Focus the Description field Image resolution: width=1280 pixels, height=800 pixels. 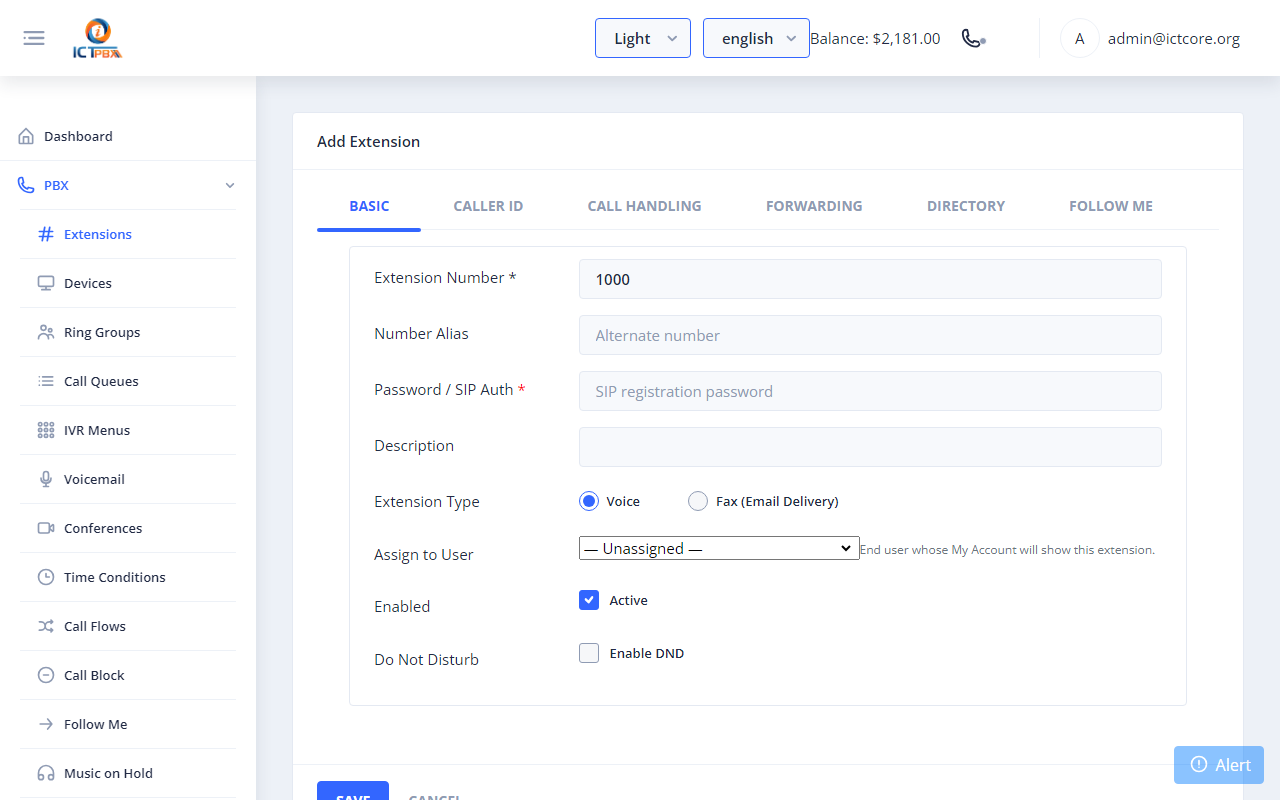click(870, 447)
